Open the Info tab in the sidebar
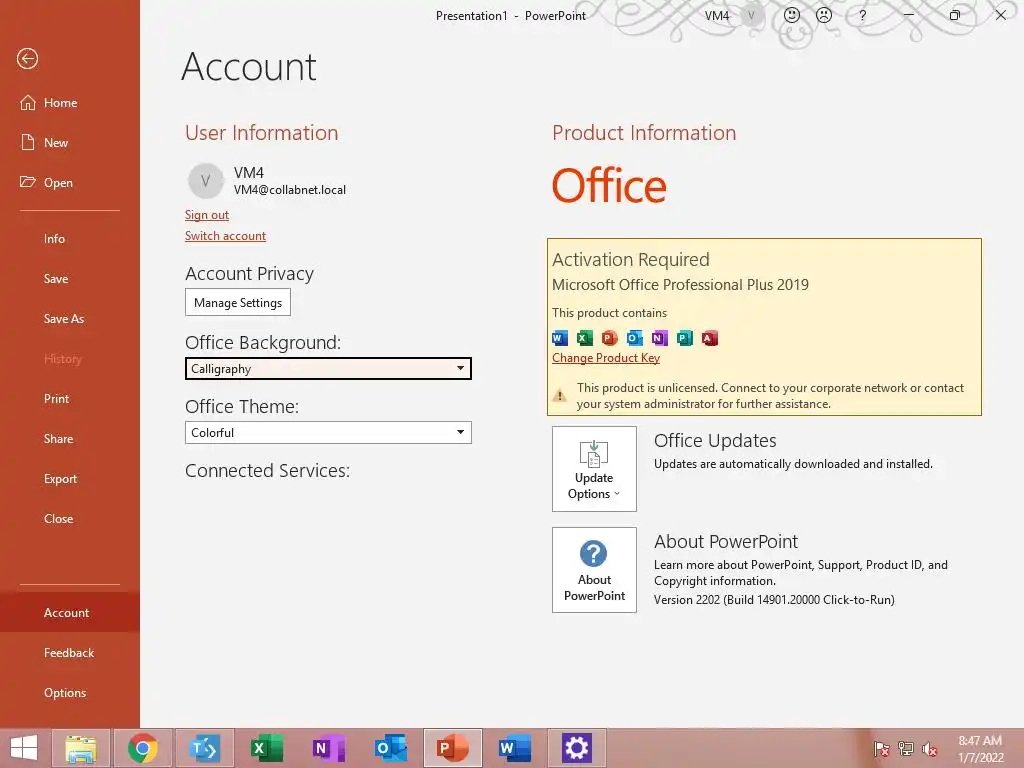The image size is (1024, 768). point(54,238)
